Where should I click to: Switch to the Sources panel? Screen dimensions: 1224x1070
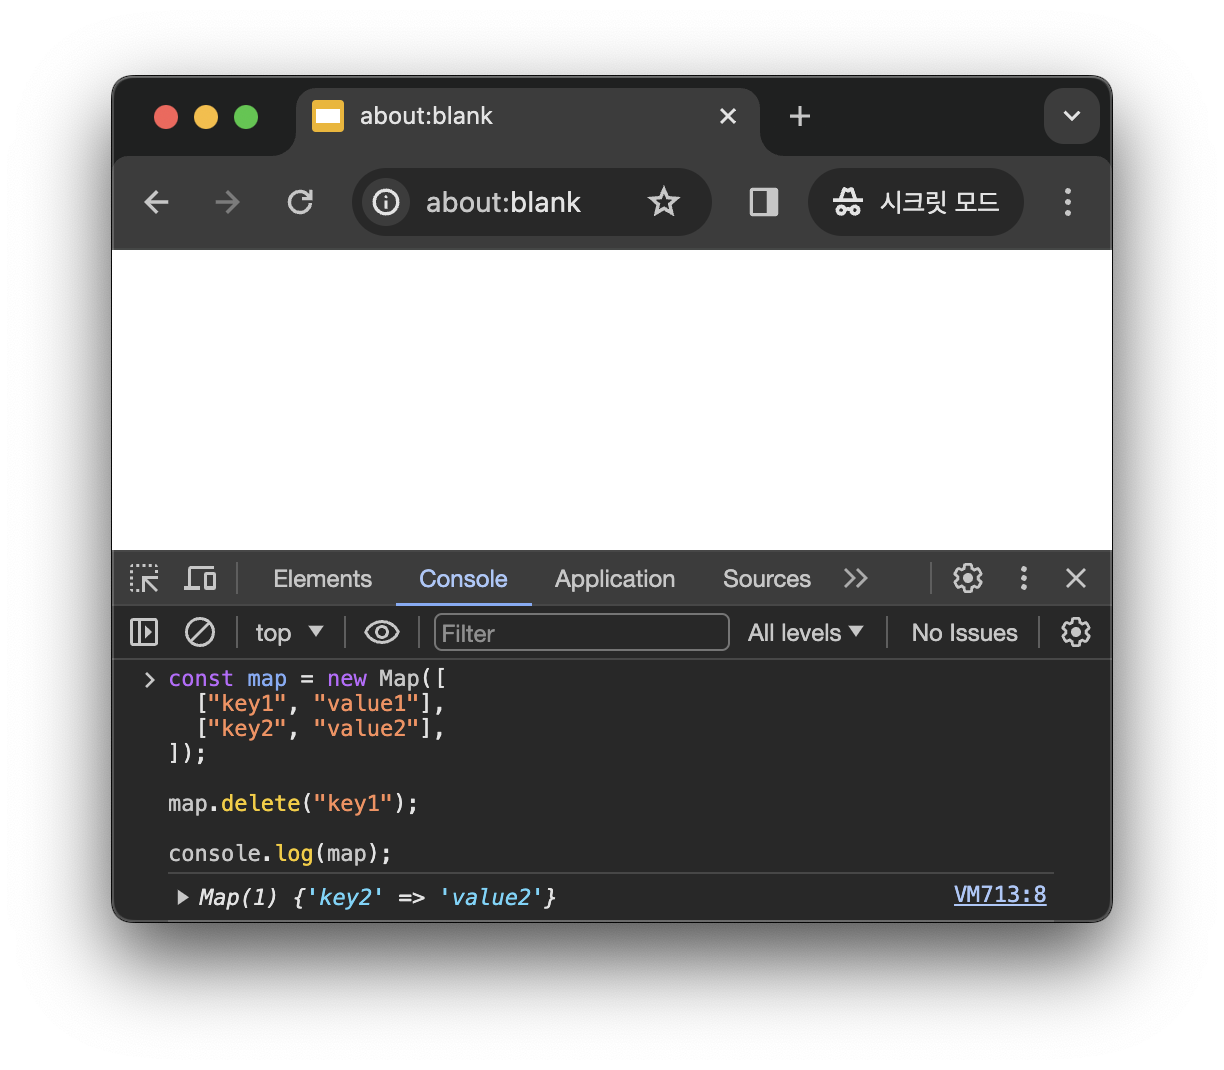(767, 579)
